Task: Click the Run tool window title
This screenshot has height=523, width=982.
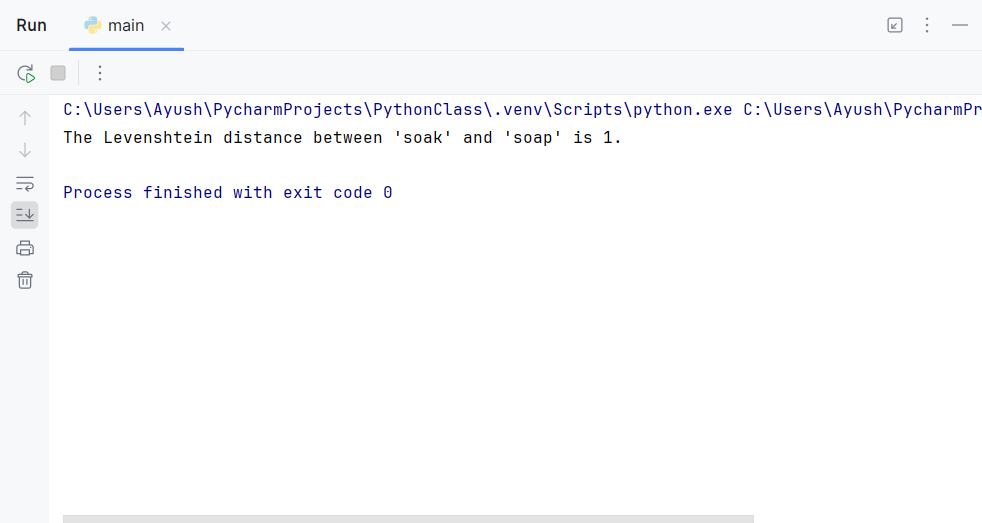Action: 31,26
